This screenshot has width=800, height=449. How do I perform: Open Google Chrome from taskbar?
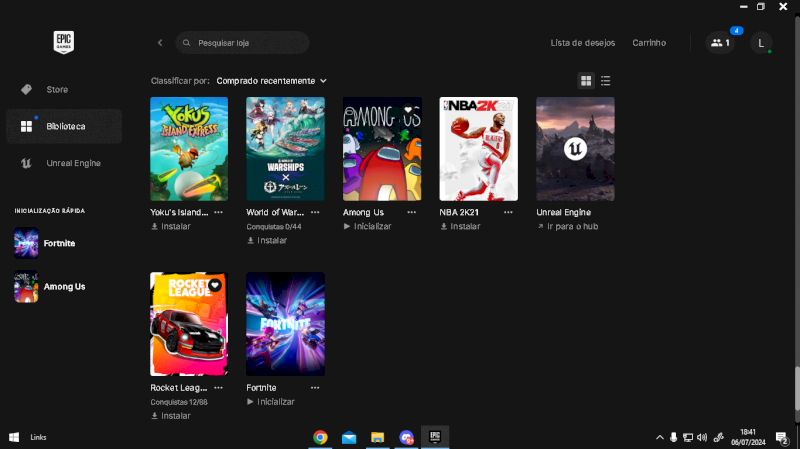click(x=320, y=437)
